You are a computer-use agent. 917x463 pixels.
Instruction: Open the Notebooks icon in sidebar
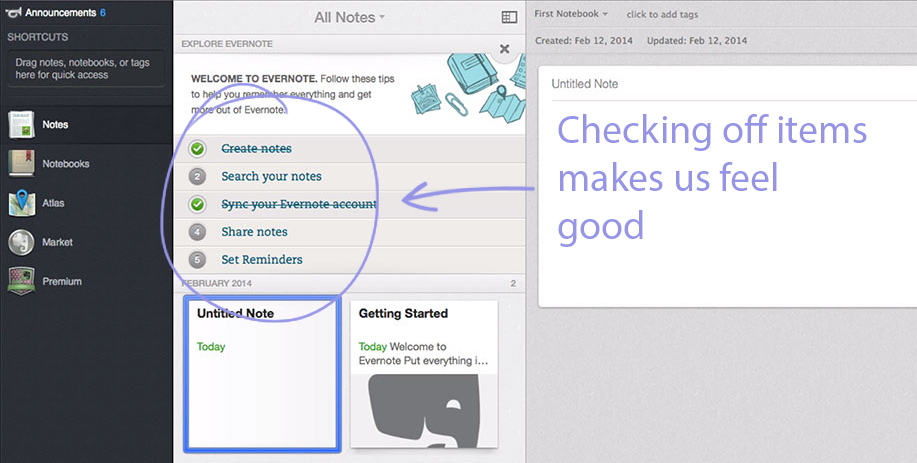click(x=21, y=164)
